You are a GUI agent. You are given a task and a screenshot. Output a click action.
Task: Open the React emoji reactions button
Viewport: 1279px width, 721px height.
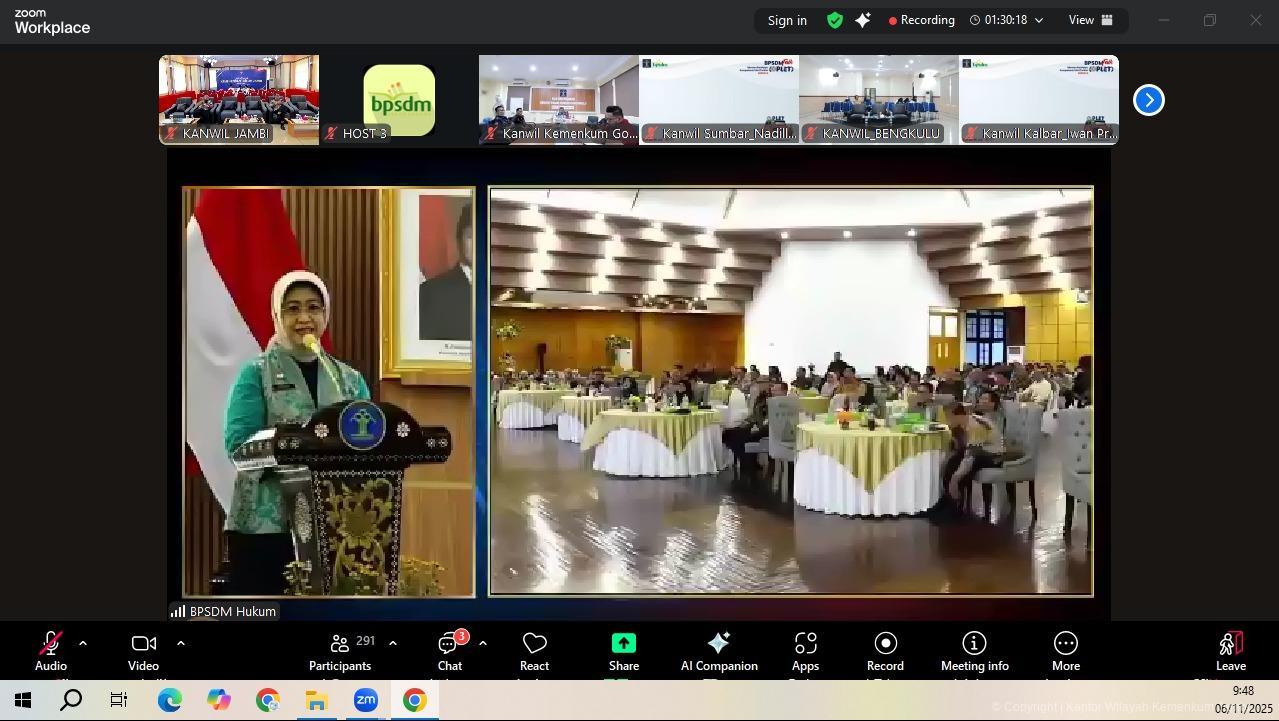(534, 651)
